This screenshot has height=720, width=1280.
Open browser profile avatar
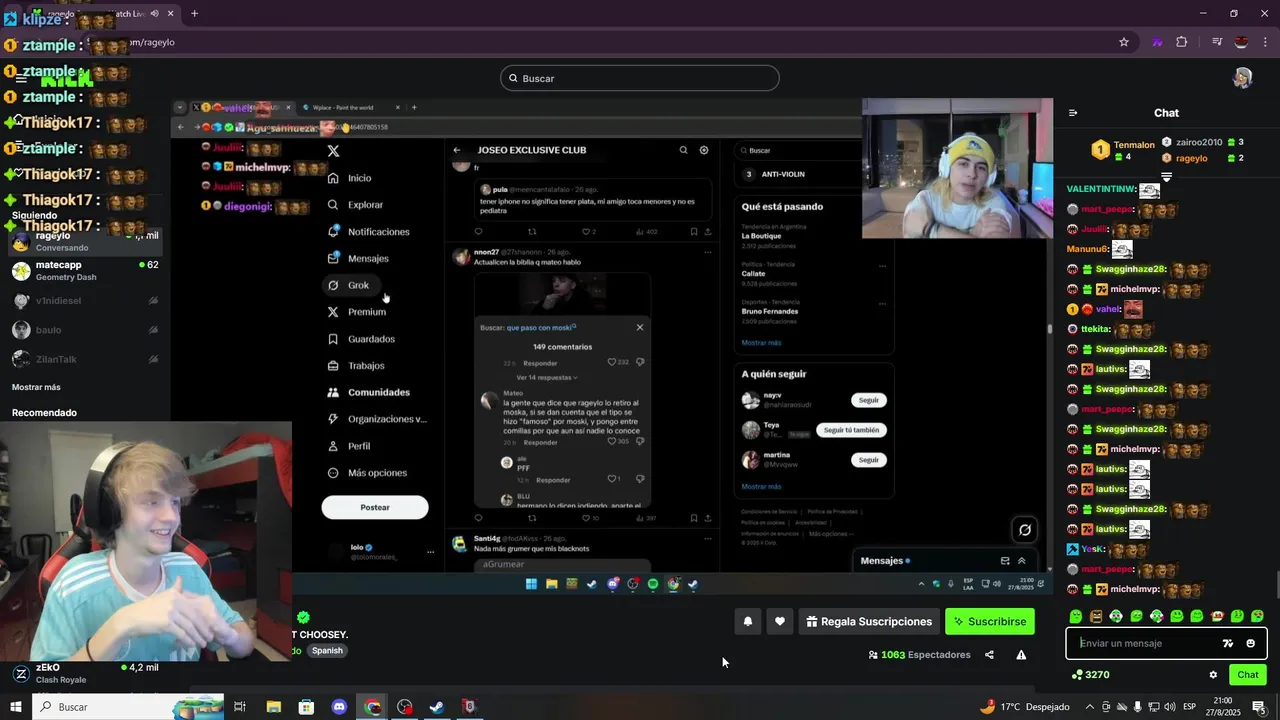tap(1241, 42)
